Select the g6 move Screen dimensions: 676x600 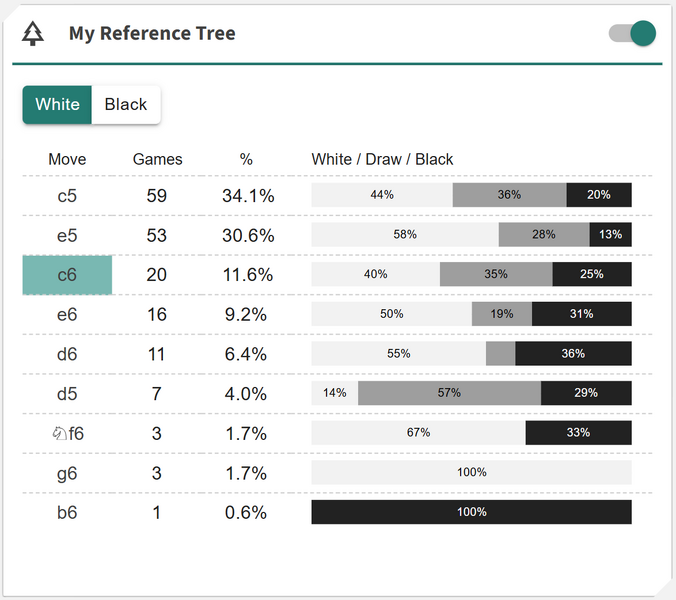[67, 473]
